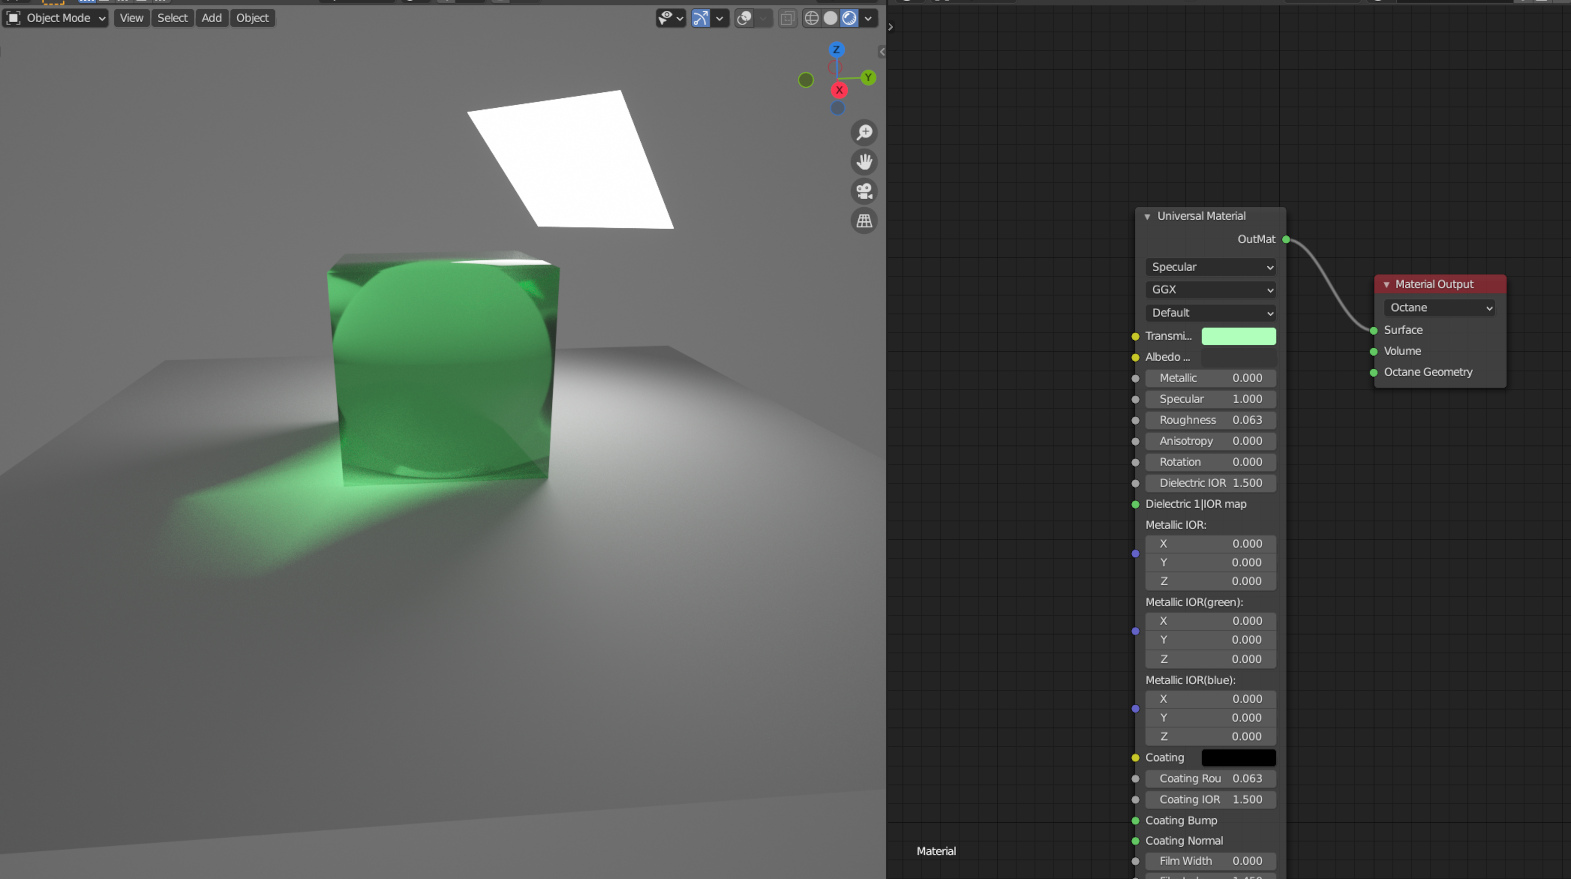Click the Octane Geometry input socket
Screen dimensions: 1571x879
coord(1374,372)
